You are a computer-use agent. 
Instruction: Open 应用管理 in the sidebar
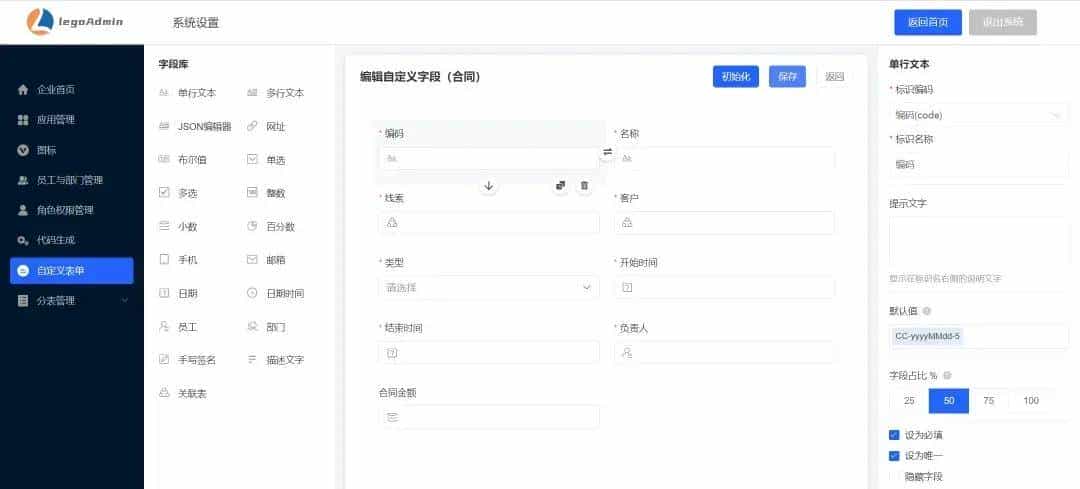(72, 120)
